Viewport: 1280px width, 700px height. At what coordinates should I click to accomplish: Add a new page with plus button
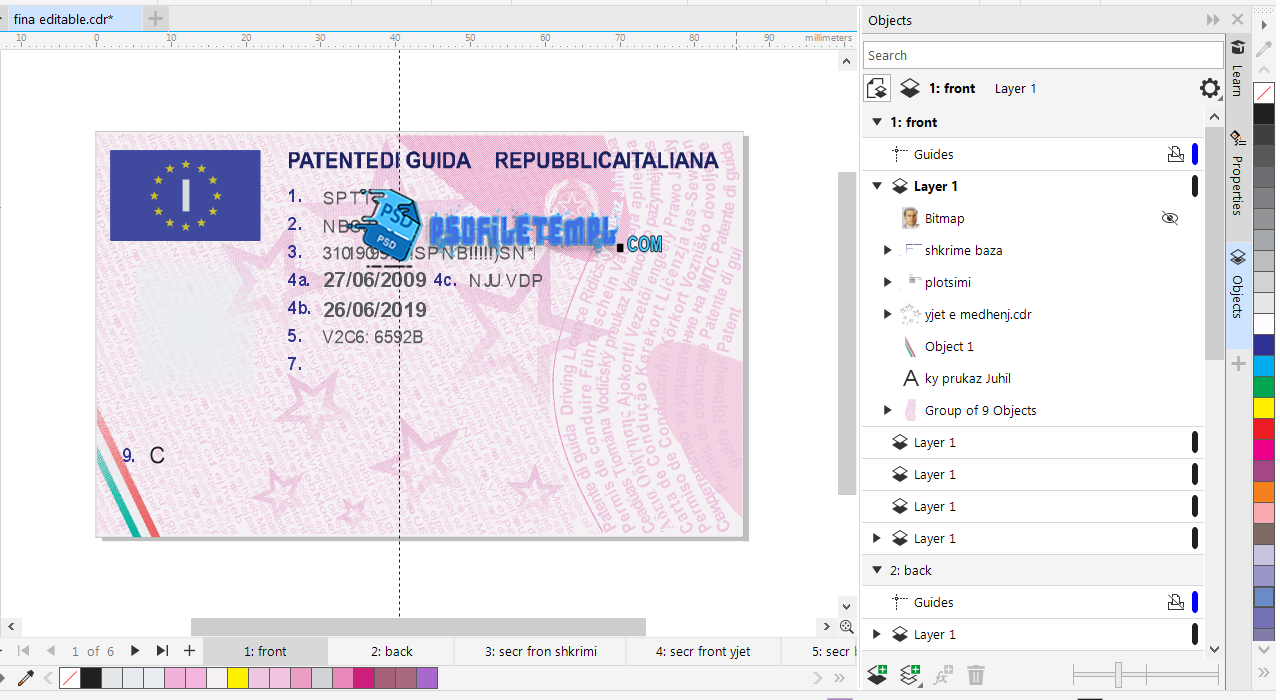[189, 651]
